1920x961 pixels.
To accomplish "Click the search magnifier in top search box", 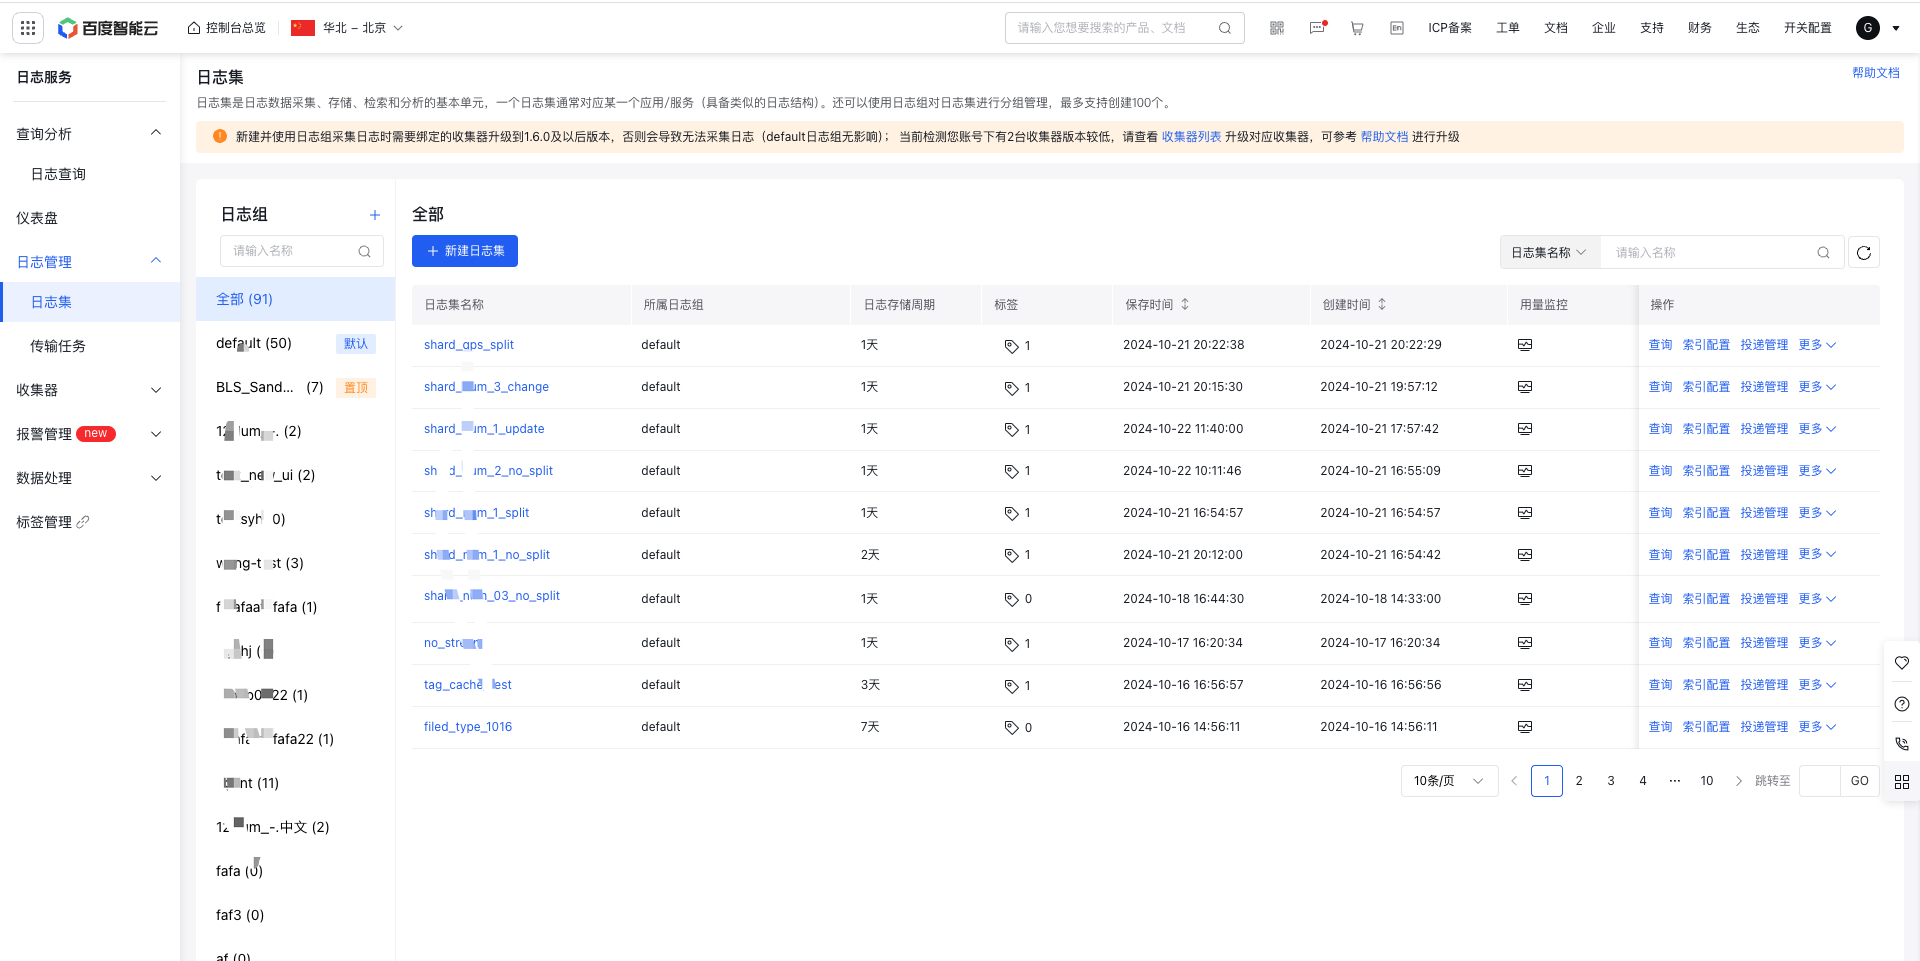I will pyautogui.click(x=1225, y=28).
